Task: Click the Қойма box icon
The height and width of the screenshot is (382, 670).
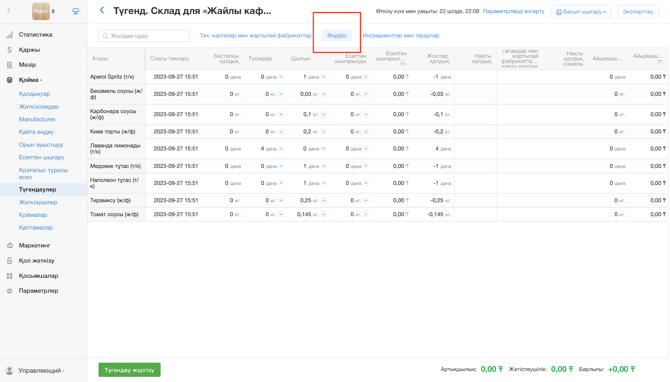Action: [x=9, y=80]
